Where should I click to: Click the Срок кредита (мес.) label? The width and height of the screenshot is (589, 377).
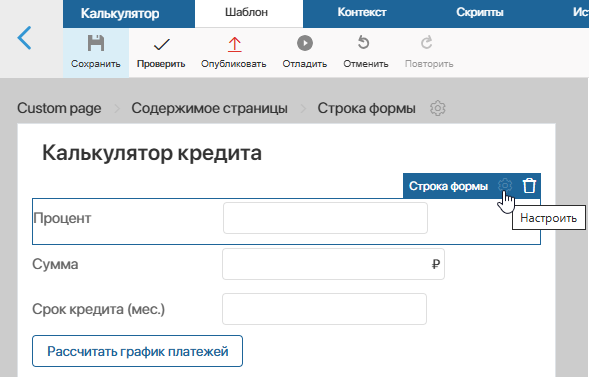point(98,309)
